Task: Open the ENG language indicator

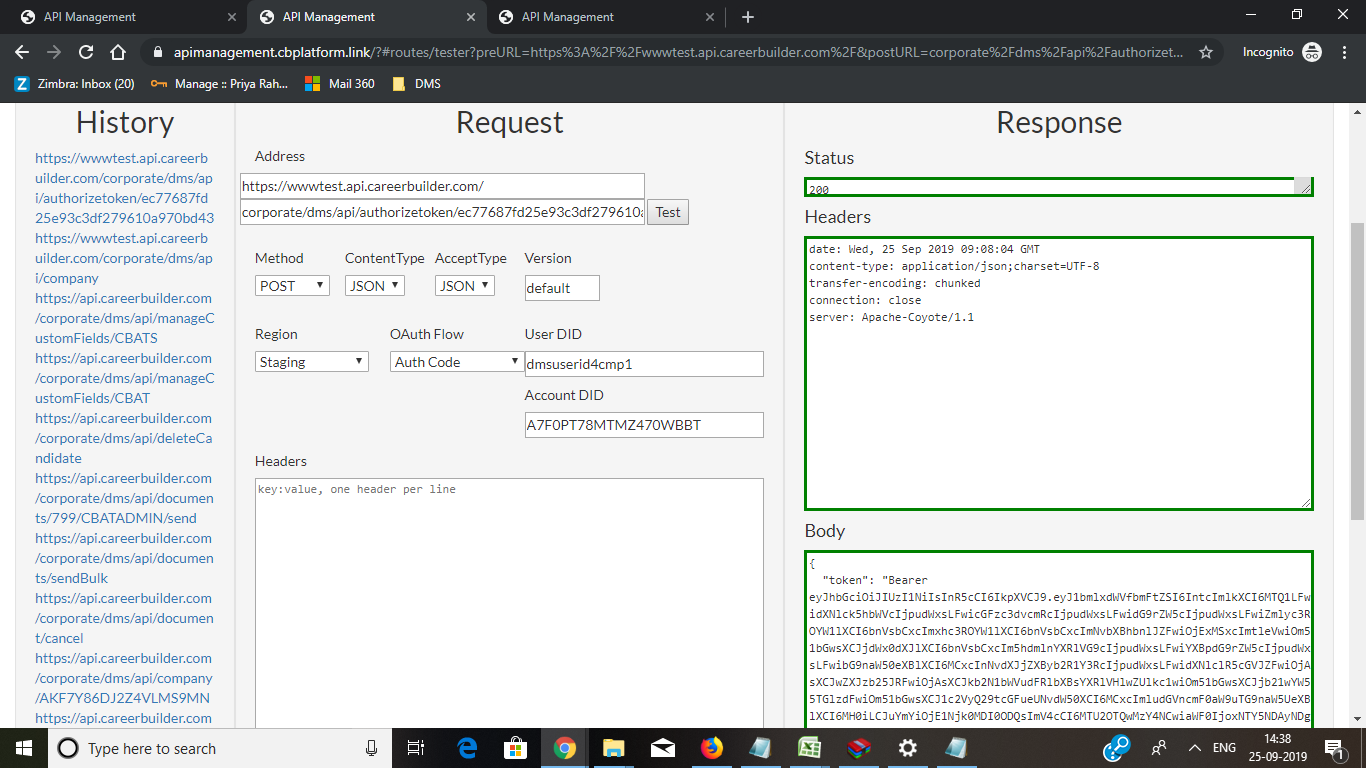Action: coord(1224,748)
